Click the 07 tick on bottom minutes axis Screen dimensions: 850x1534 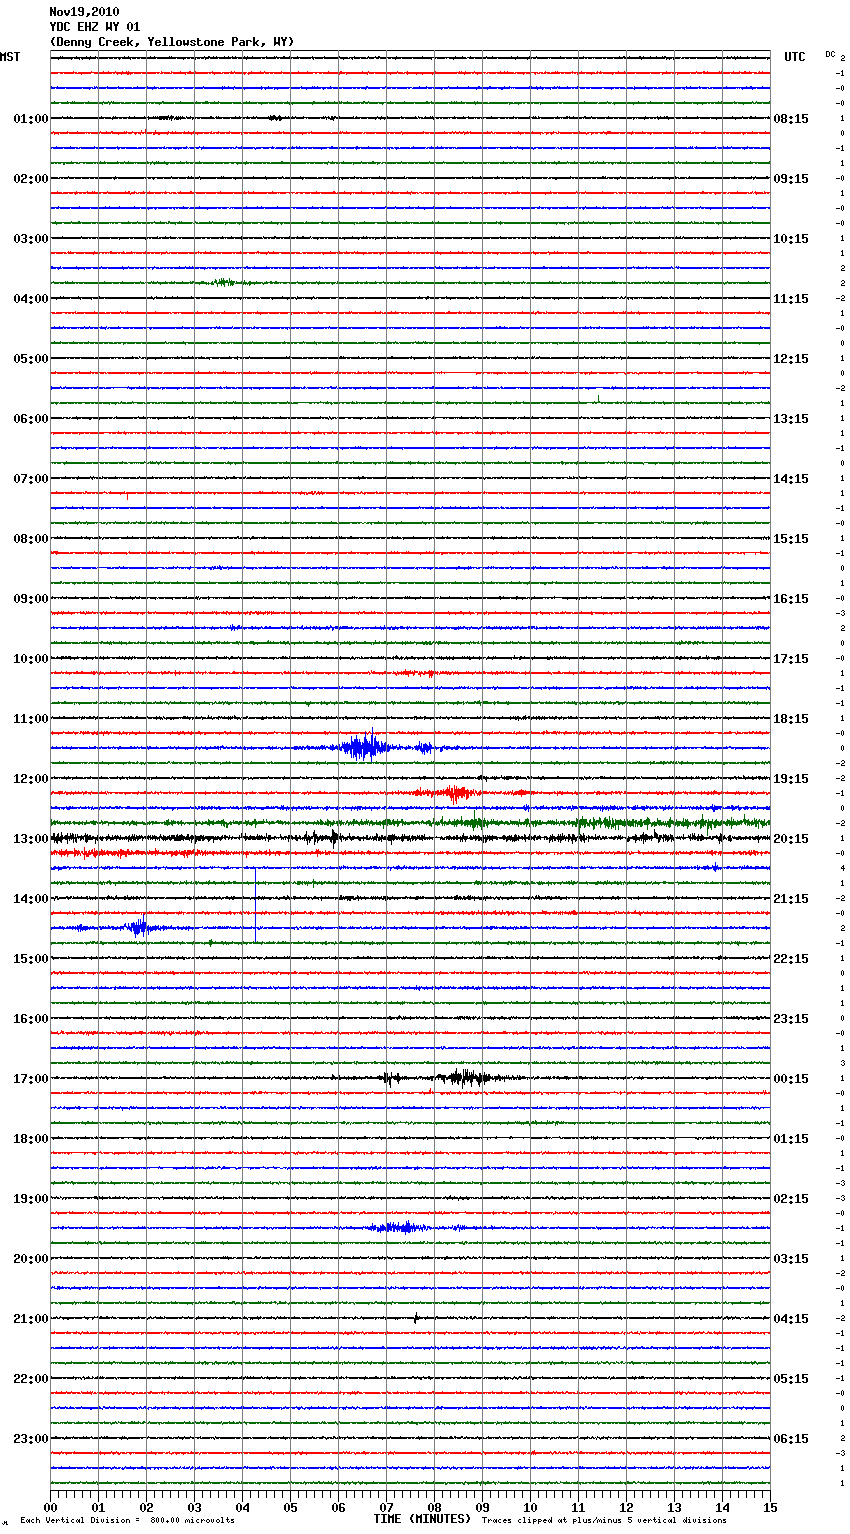[387, 1507]
